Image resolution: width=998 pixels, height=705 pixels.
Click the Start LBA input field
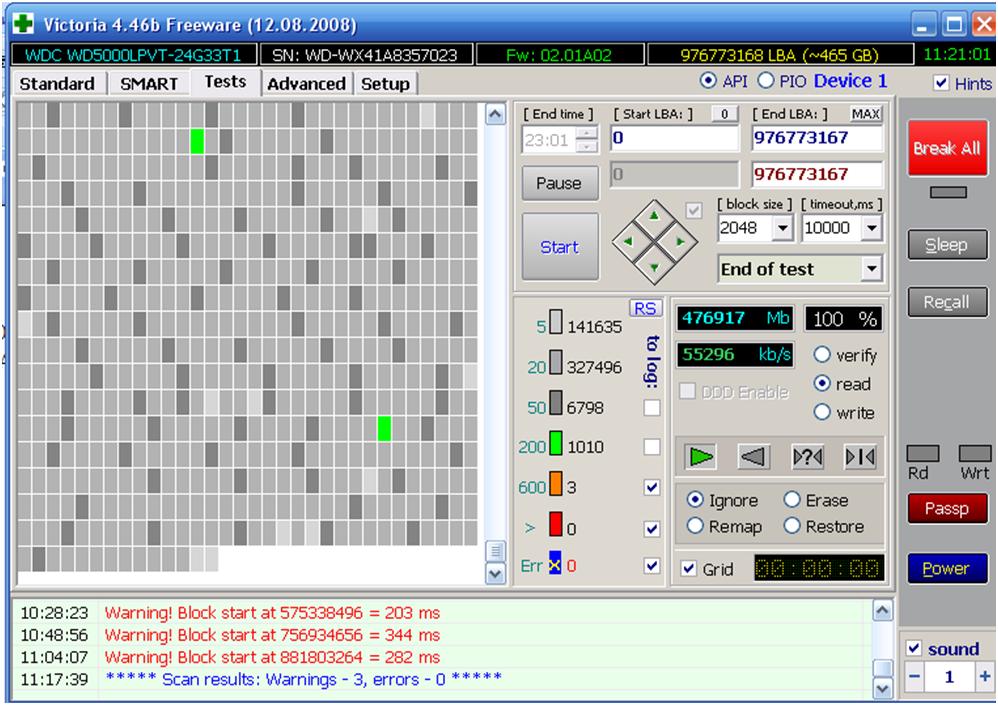click(675, 138)
